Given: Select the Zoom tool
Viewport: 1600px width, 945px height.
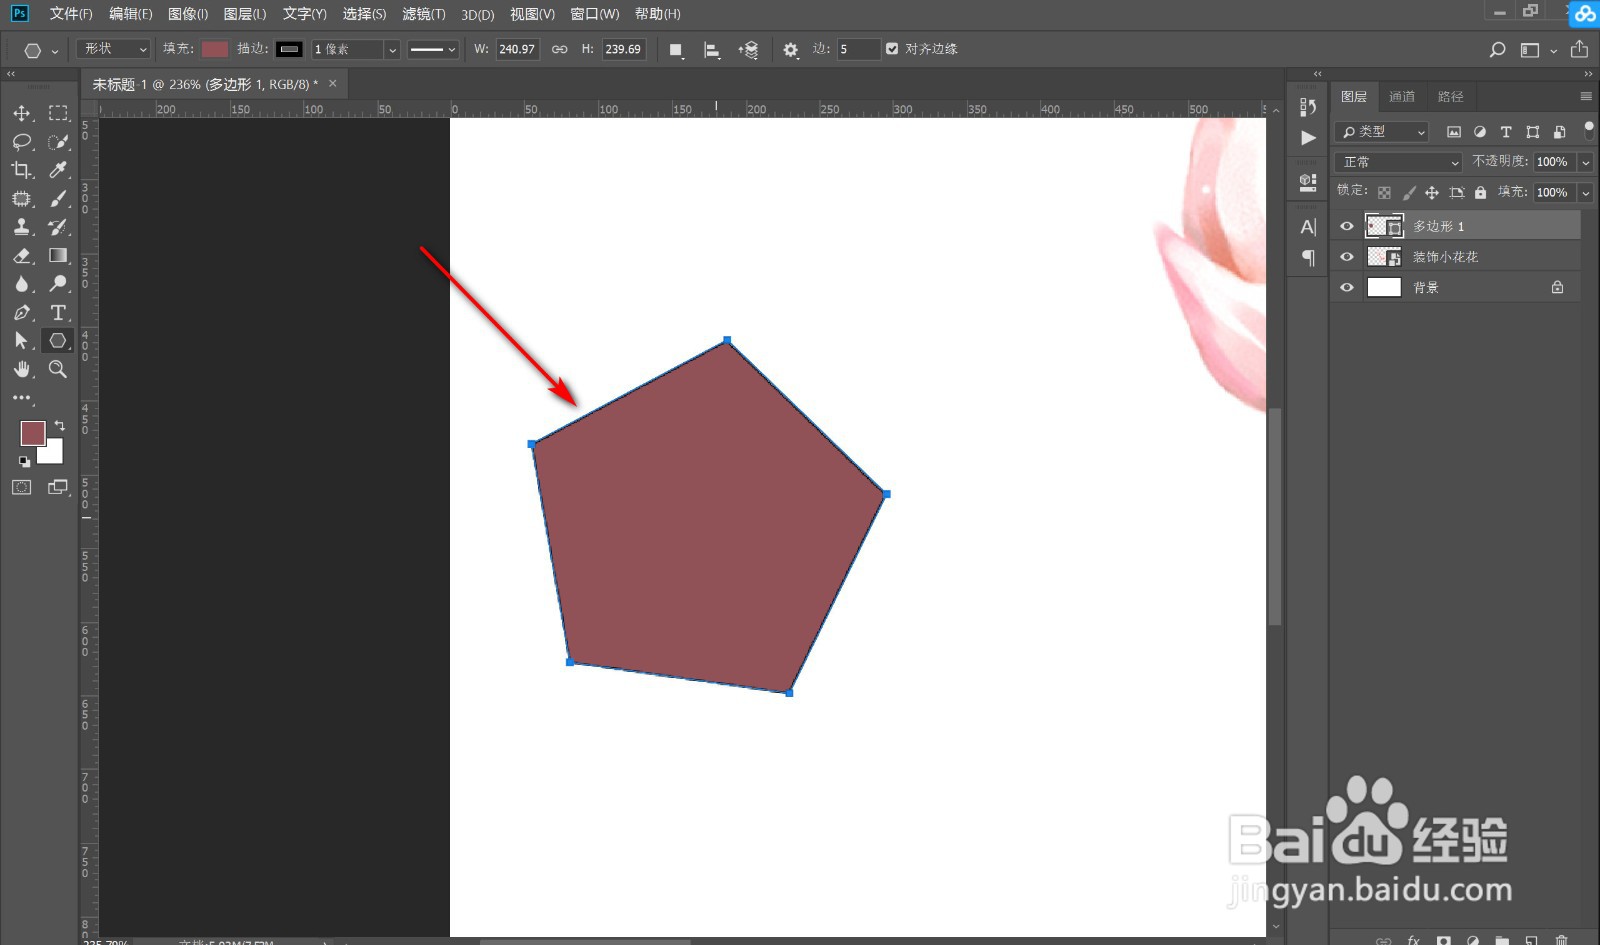Looking at the screenshot, I should pyautogui.click(x=58, y=369).
